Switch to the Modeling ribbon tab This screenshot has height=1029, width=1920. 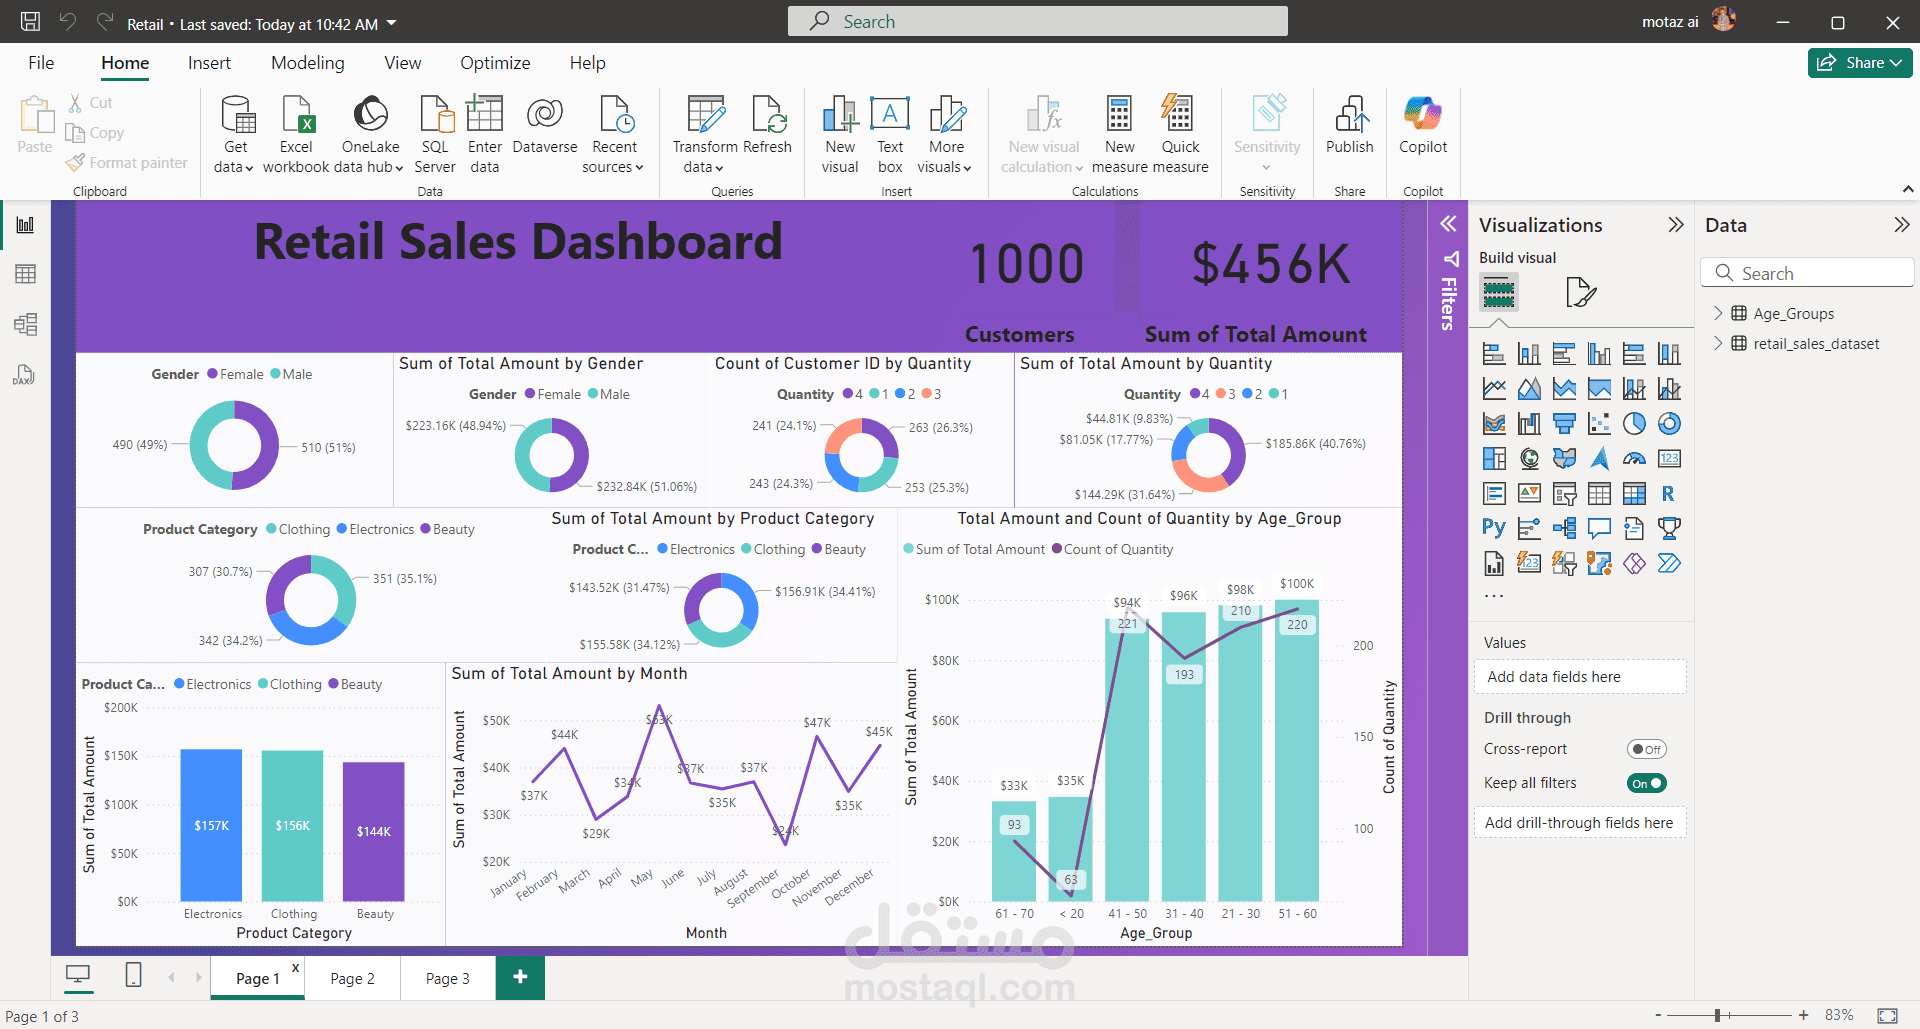point(307,62)
